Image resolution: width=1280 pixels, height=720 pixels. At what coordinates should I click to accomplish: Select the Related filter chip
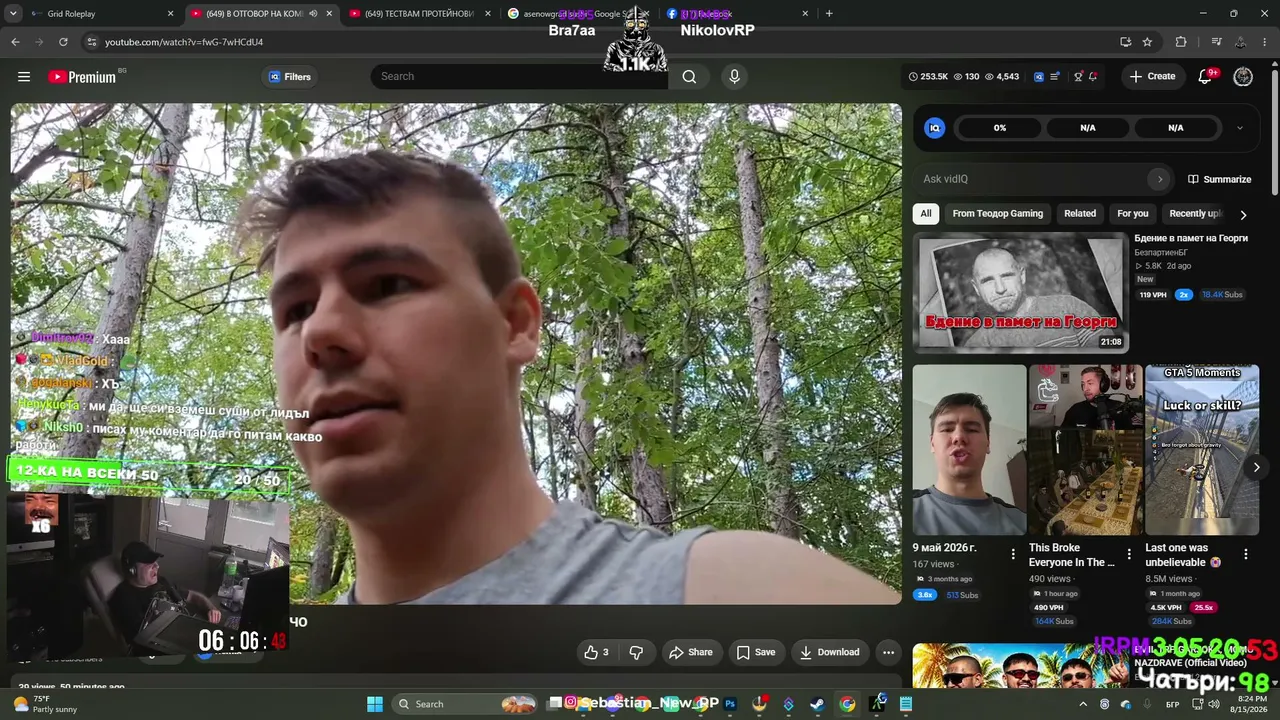tap(1080, 213)
